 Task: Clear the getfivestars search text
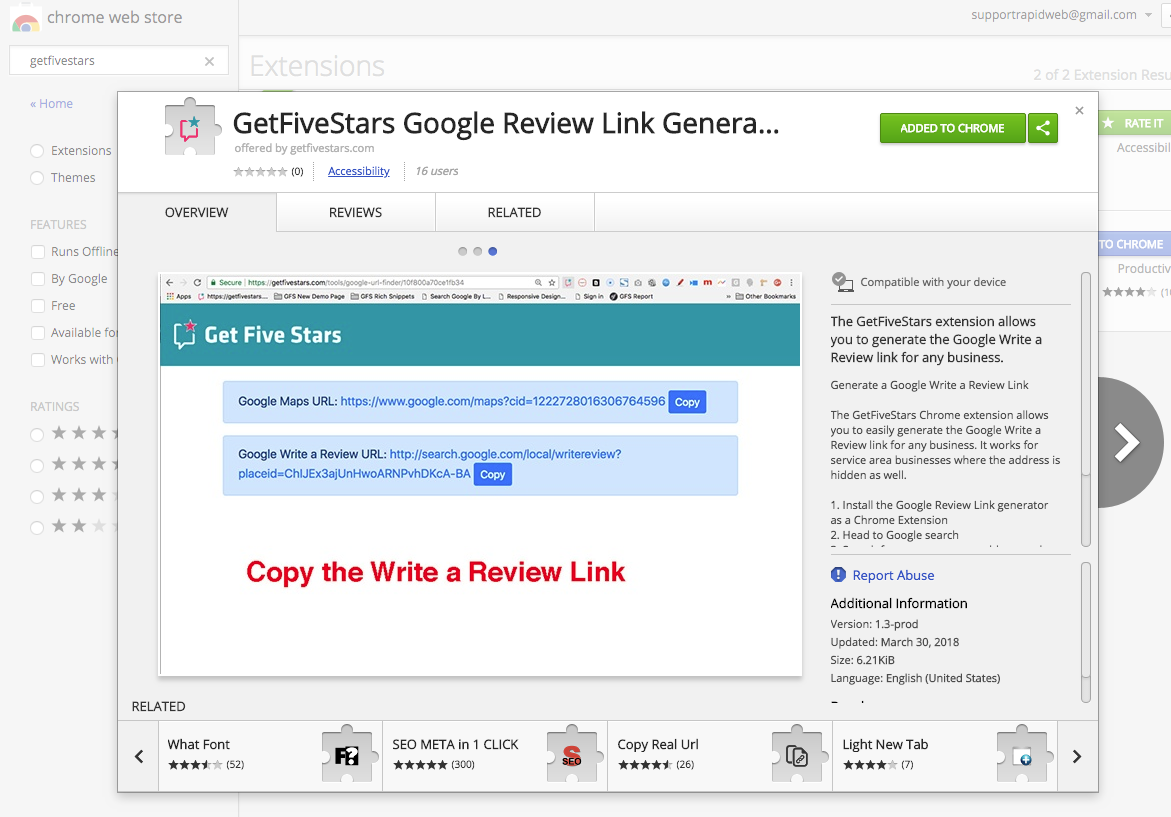(209, 61)
